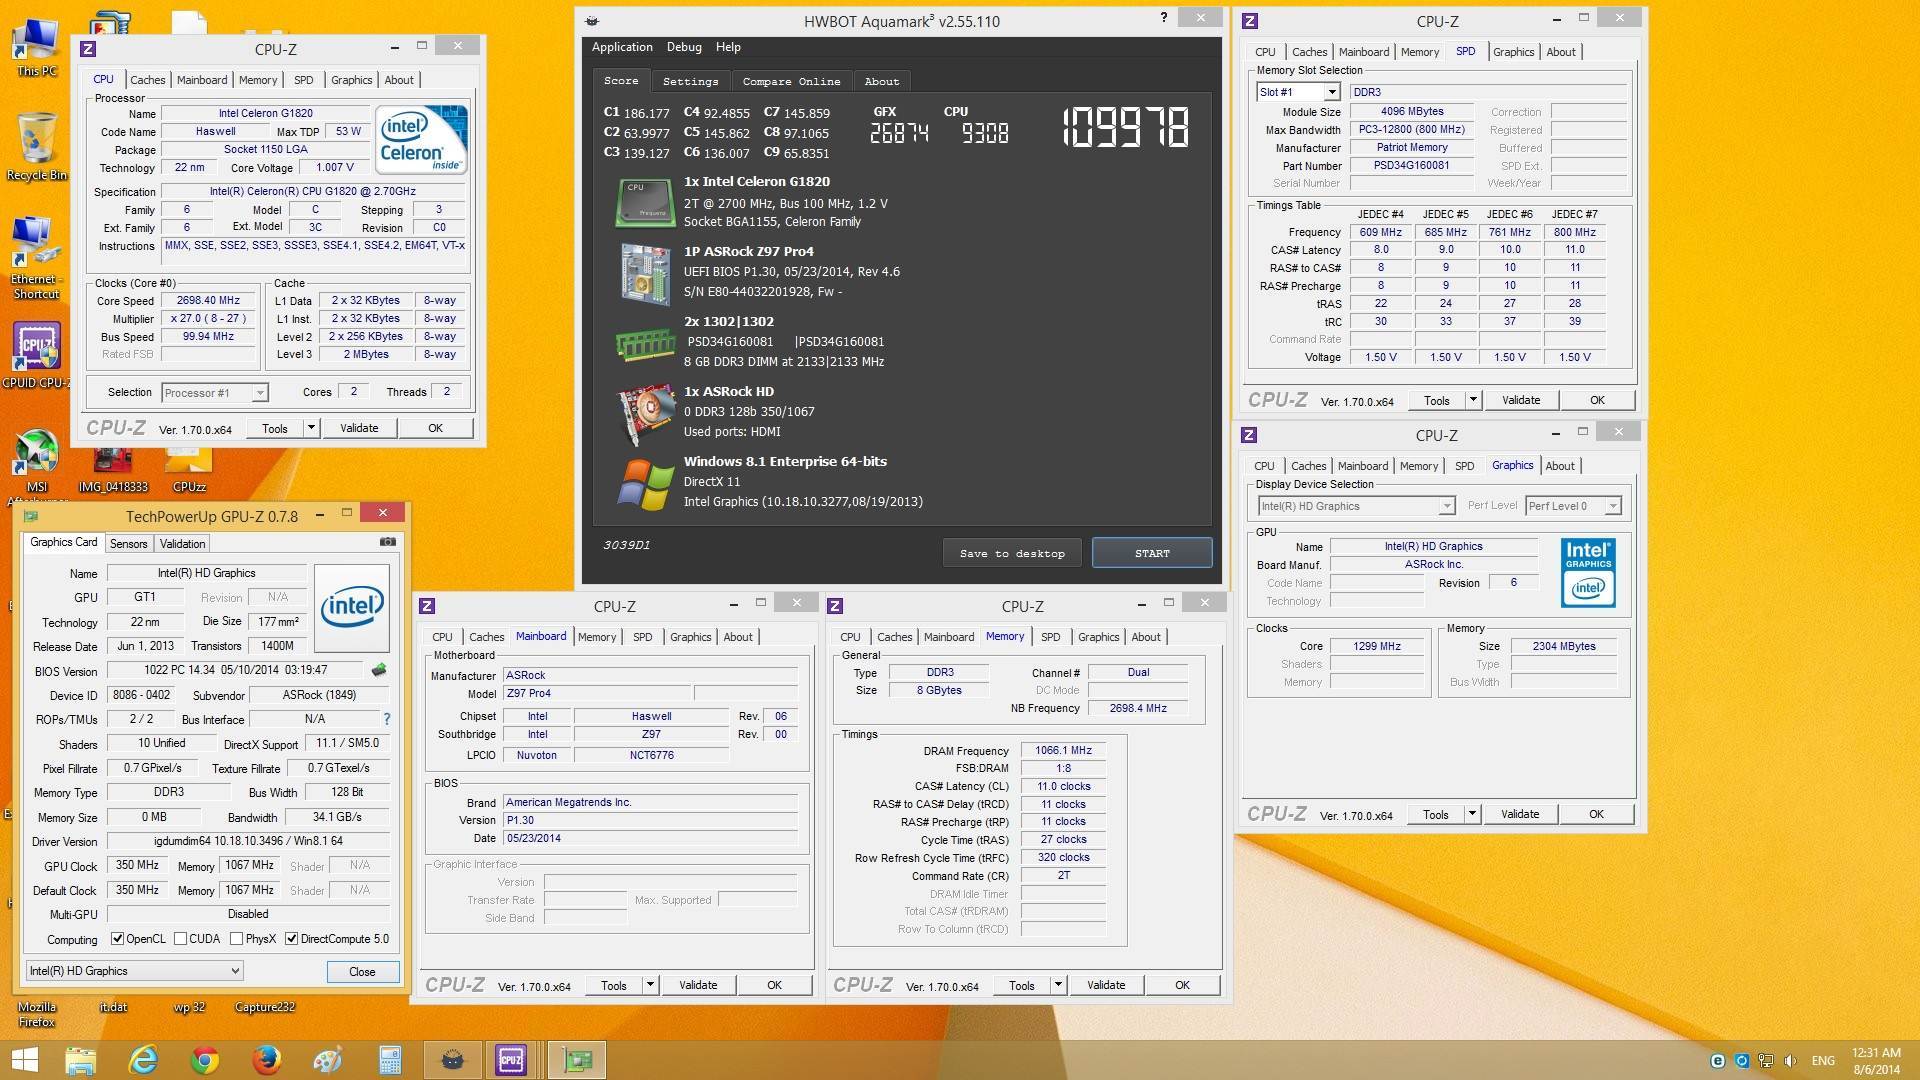Open Mozilla Firefox desktop shortcut
Viewport: 1920px width, 1080px height.
pyautogui.click(x=36, y=1014)
